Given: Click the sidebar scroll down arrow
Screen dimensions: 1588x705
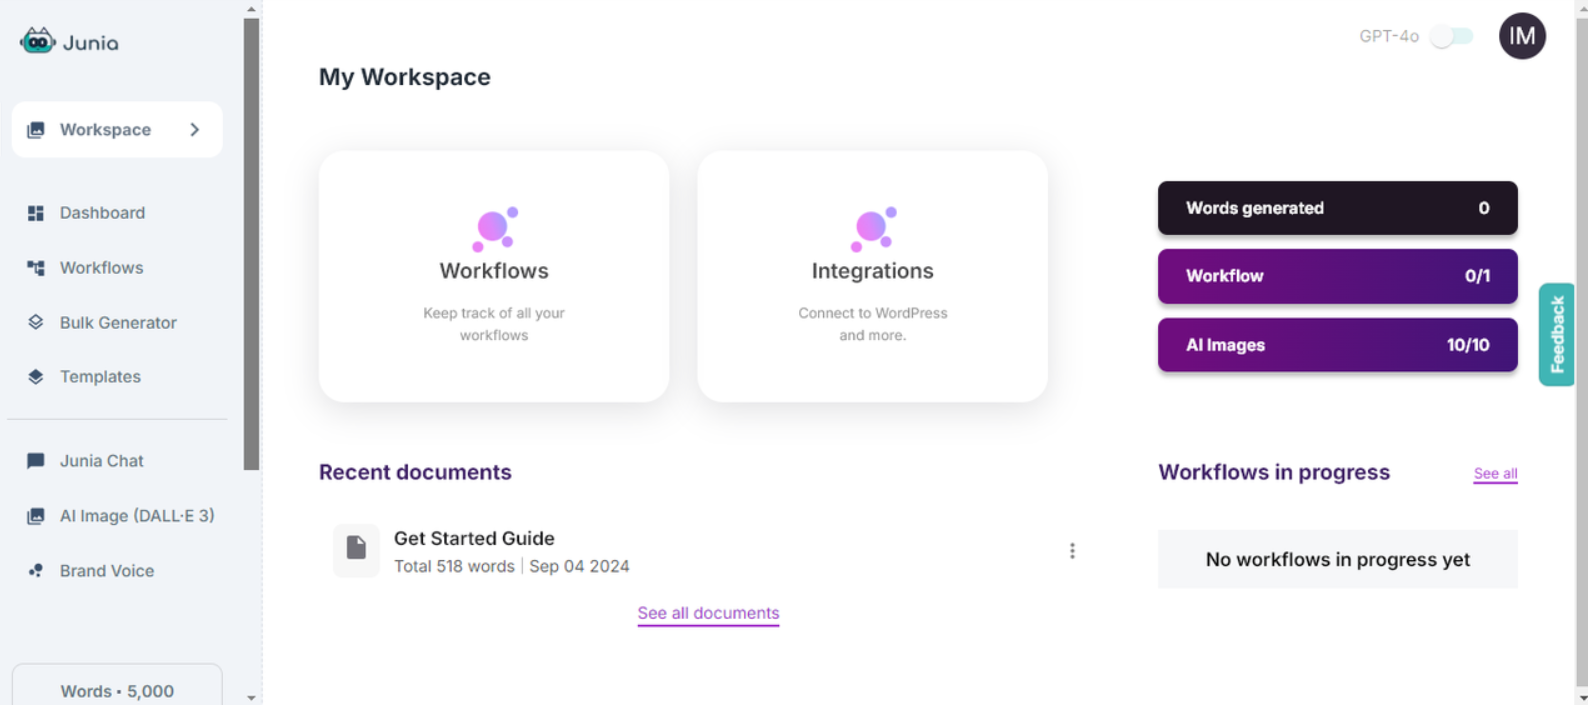Looking at the screenshot, I should [x=251, y=698].
